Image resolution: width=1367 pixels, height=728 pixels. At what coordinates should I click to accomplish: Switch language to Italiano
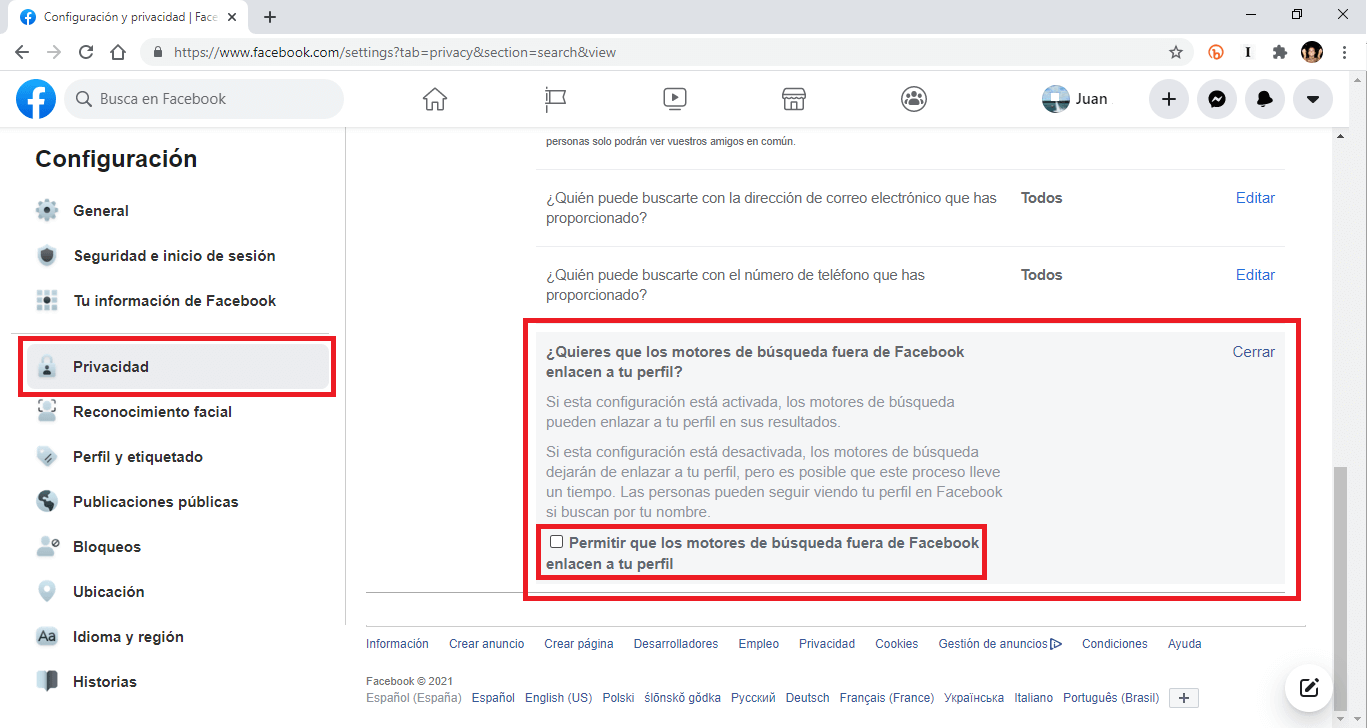(x=1034, y=698)
